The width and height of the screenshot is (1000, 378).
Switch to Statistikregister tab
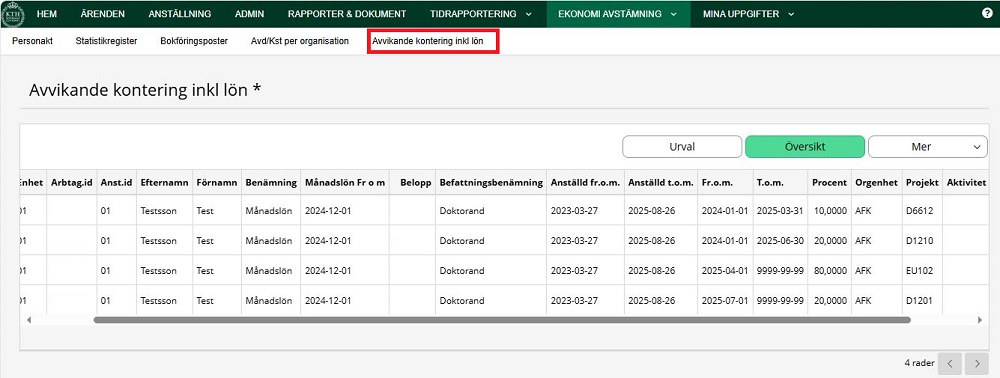pos(106,41)
